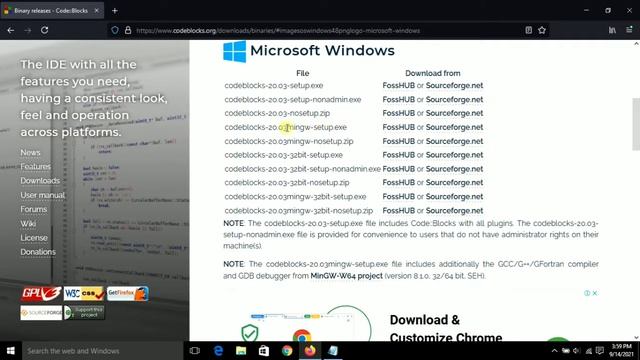Click FossHUB for codeblocks-20.03mingw-nosetup.zip

[398, 141]
